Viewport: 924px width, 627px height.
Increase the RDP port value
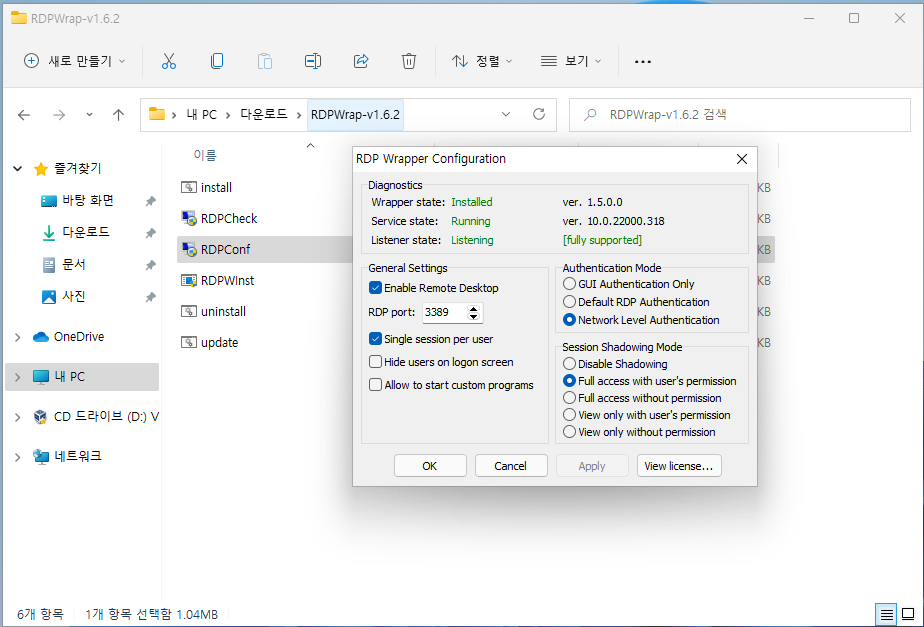tap(473, 308)
